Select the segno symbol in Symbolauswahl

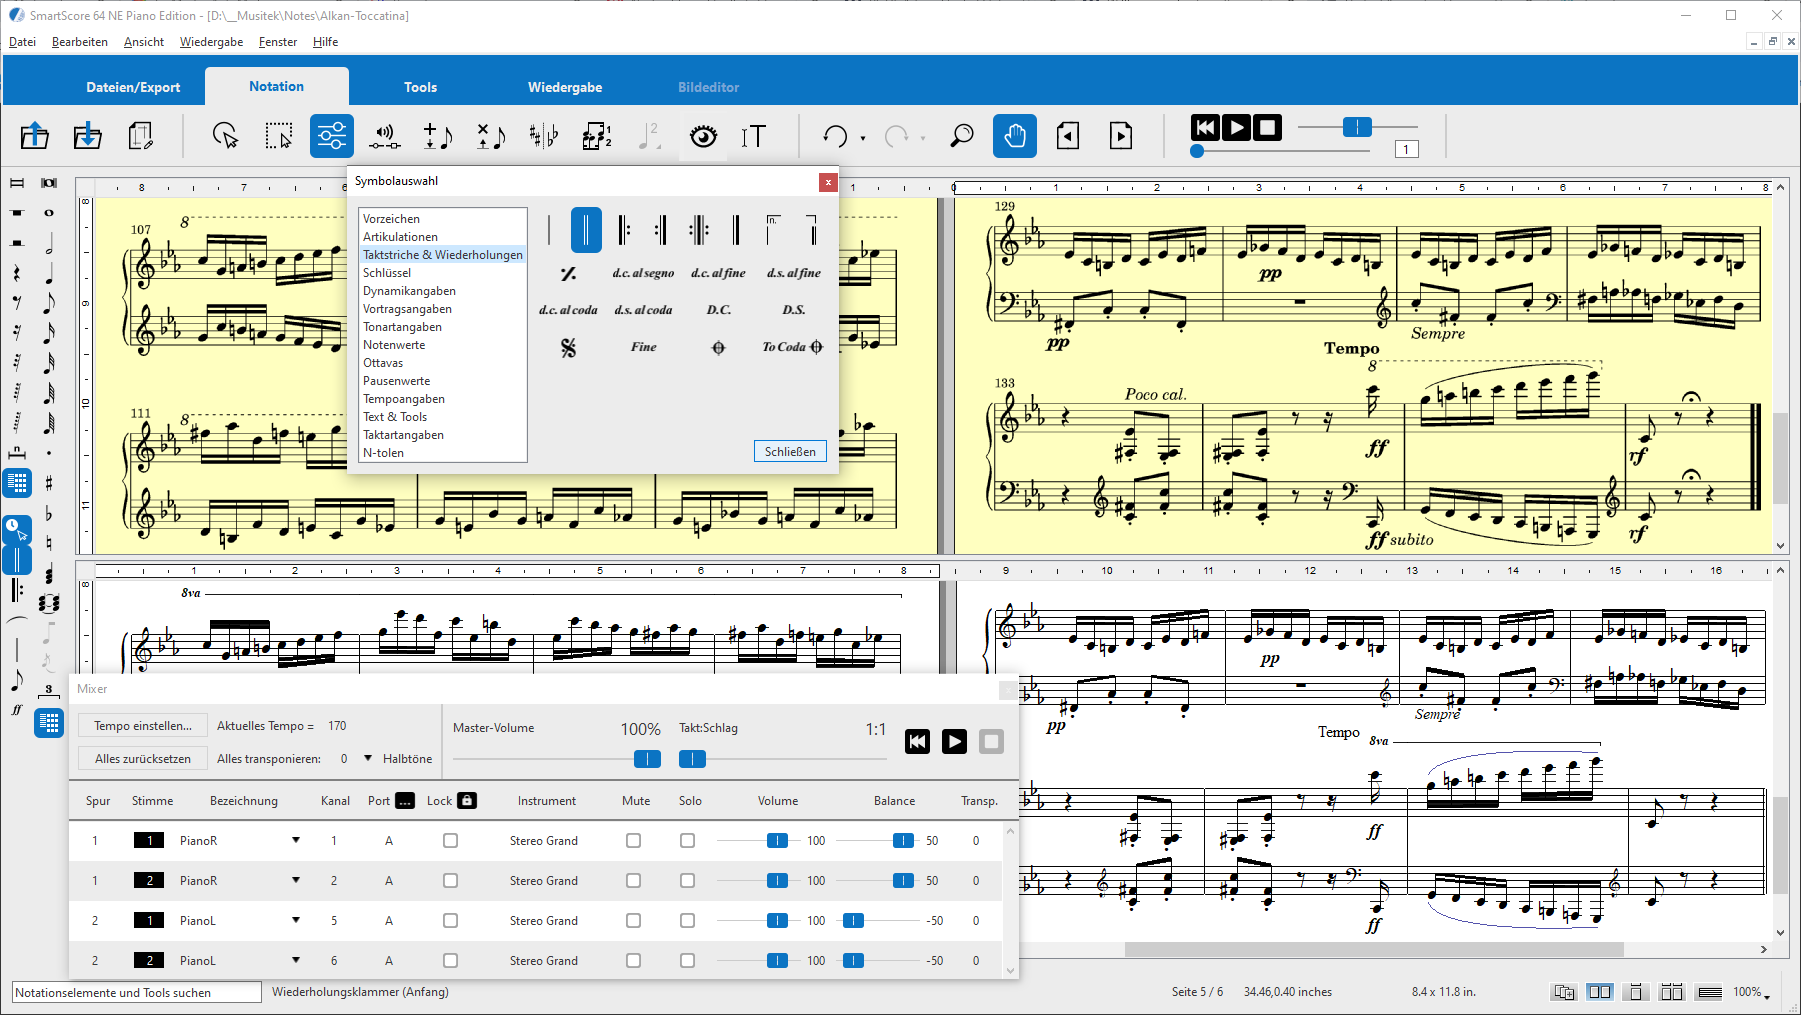[x=568, y=348]
